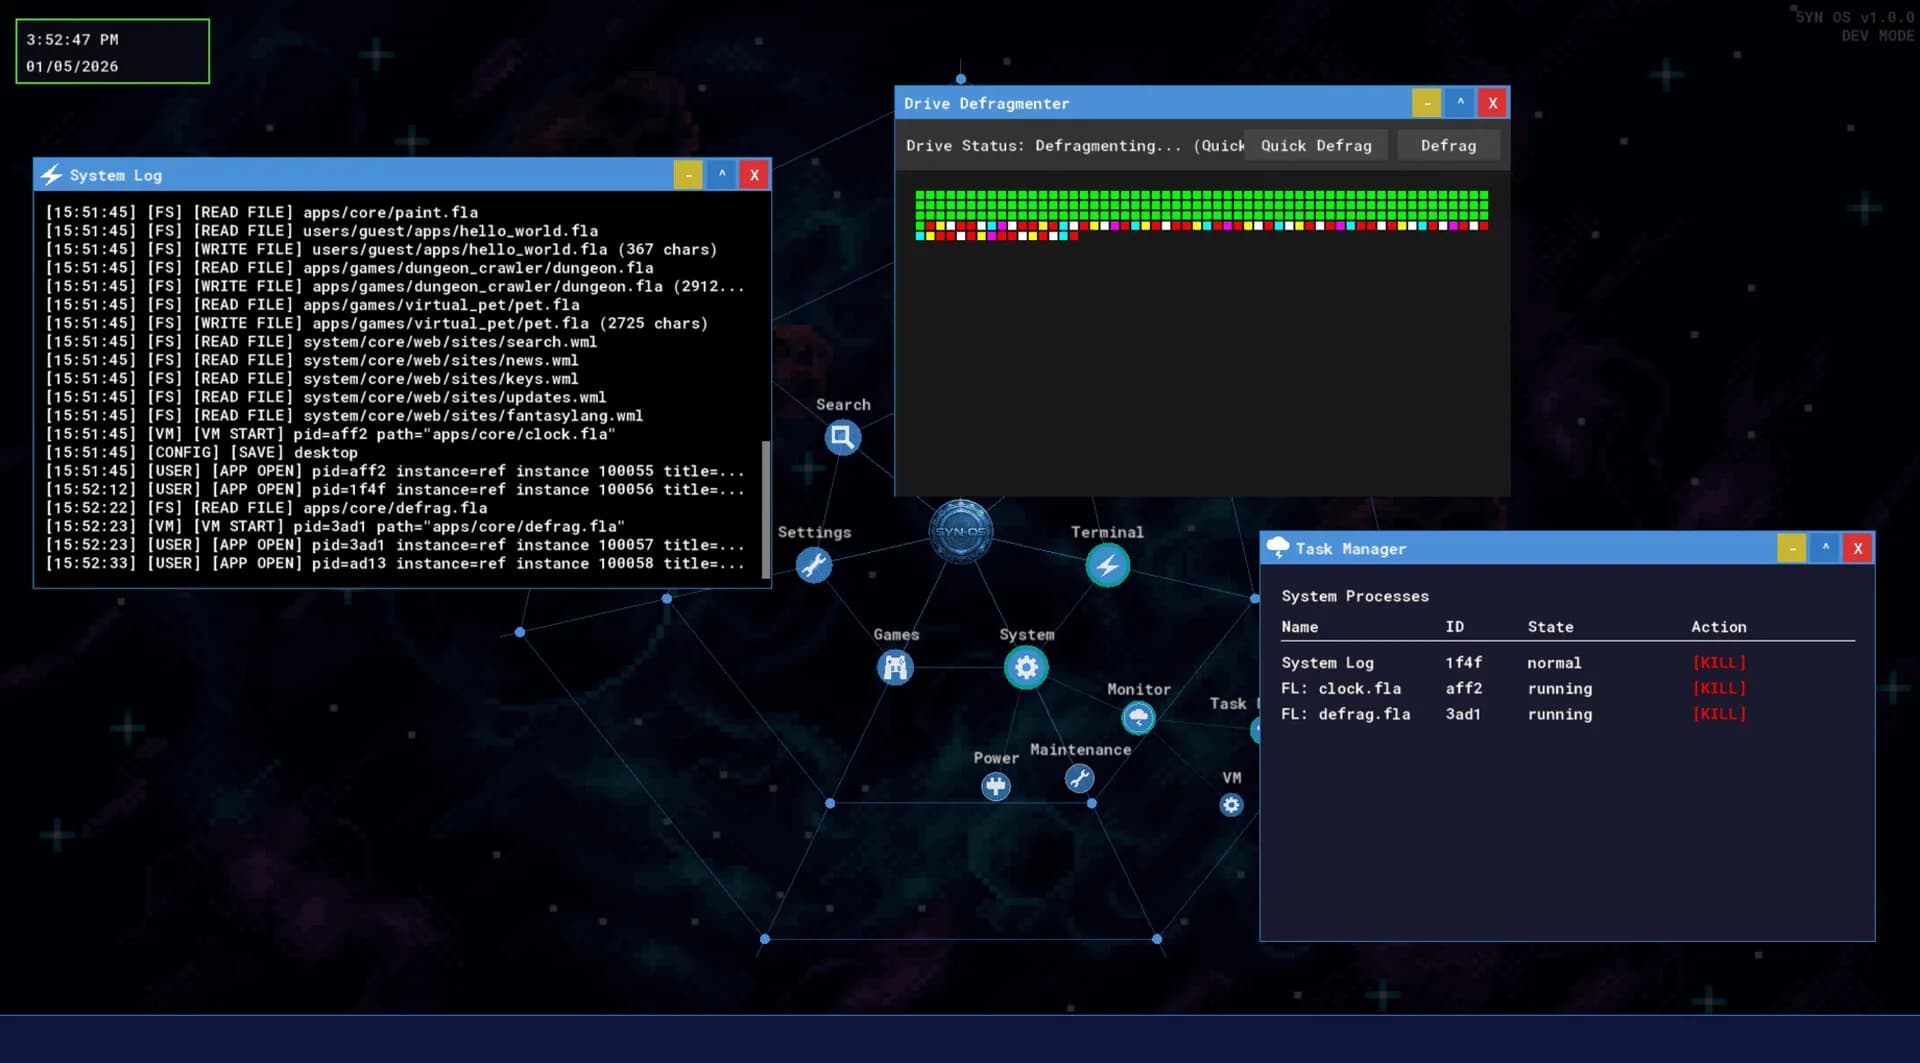Viewport: 1920px width, 1063px height.
Task: Click the log line '[CONFIG] [SAVE] desktop'
Action: [x=201, y=452]
